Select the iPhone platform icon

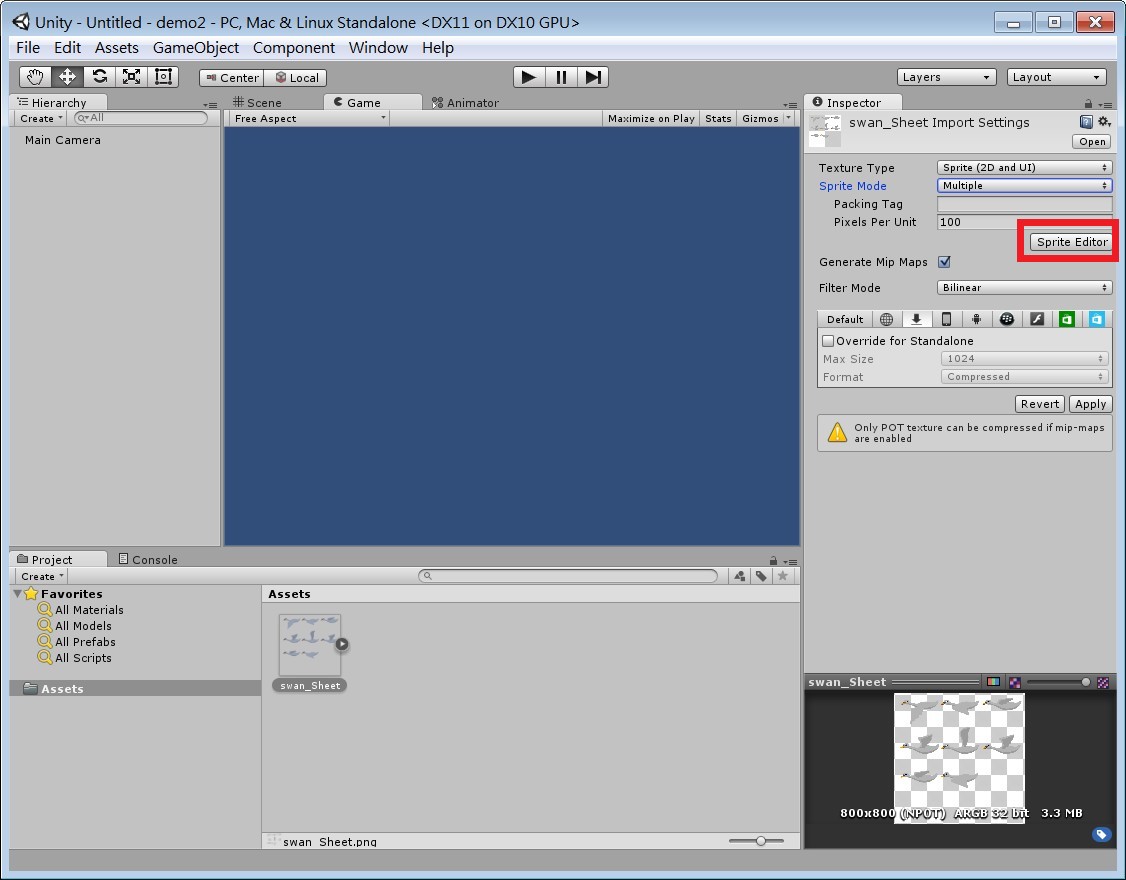coord(946,320)
